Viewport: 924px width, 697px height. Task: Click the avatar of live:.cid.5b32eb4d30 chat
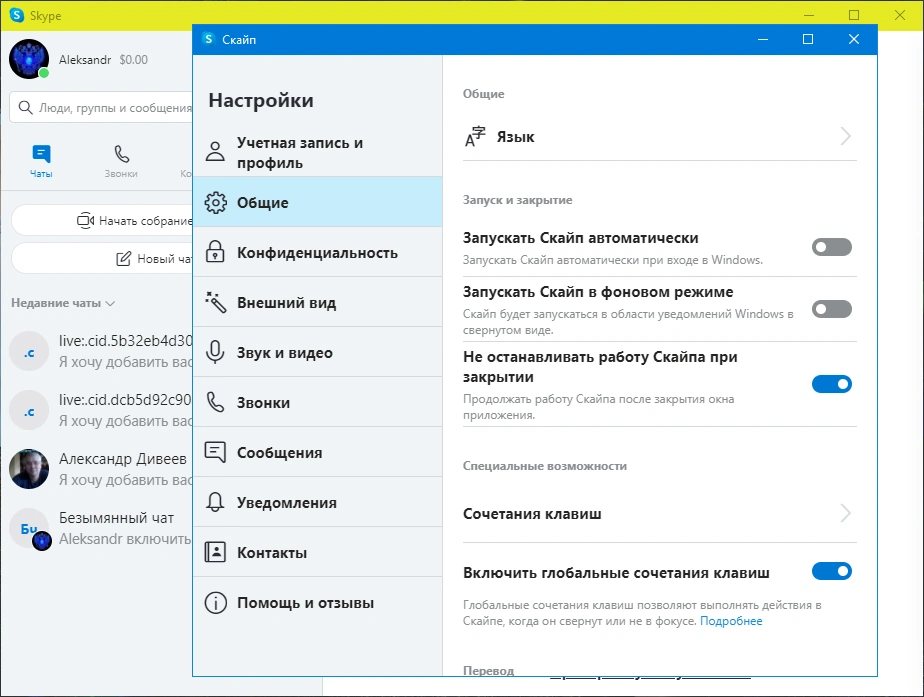(29, 351)
